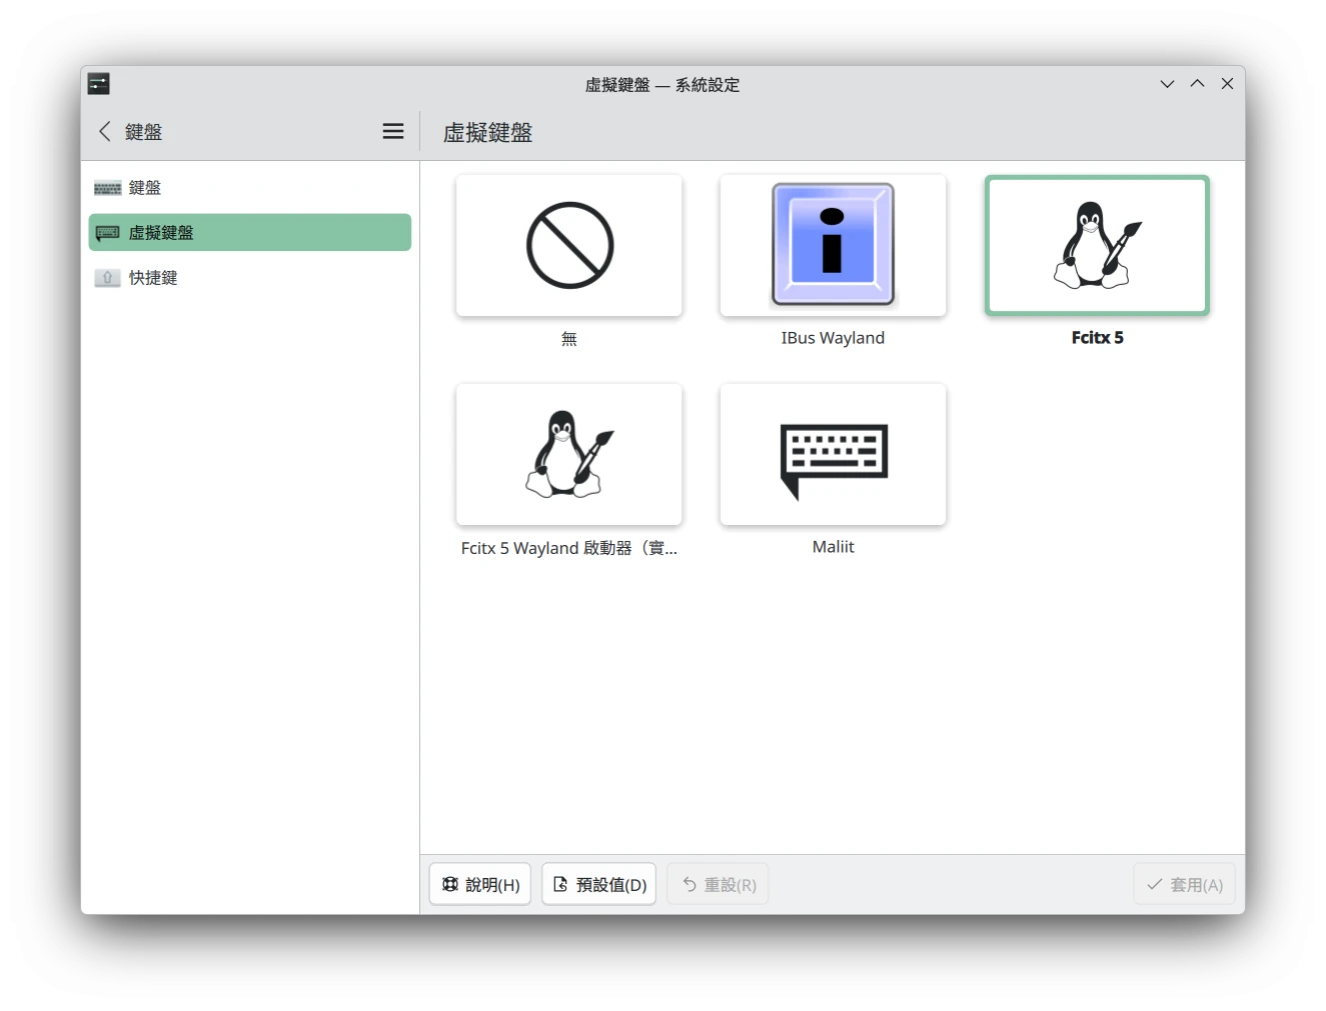Choose the IBus Wayland keyboard icon
The image size is (1326, 1011).
pyautogui.click(x=833, y=245)
